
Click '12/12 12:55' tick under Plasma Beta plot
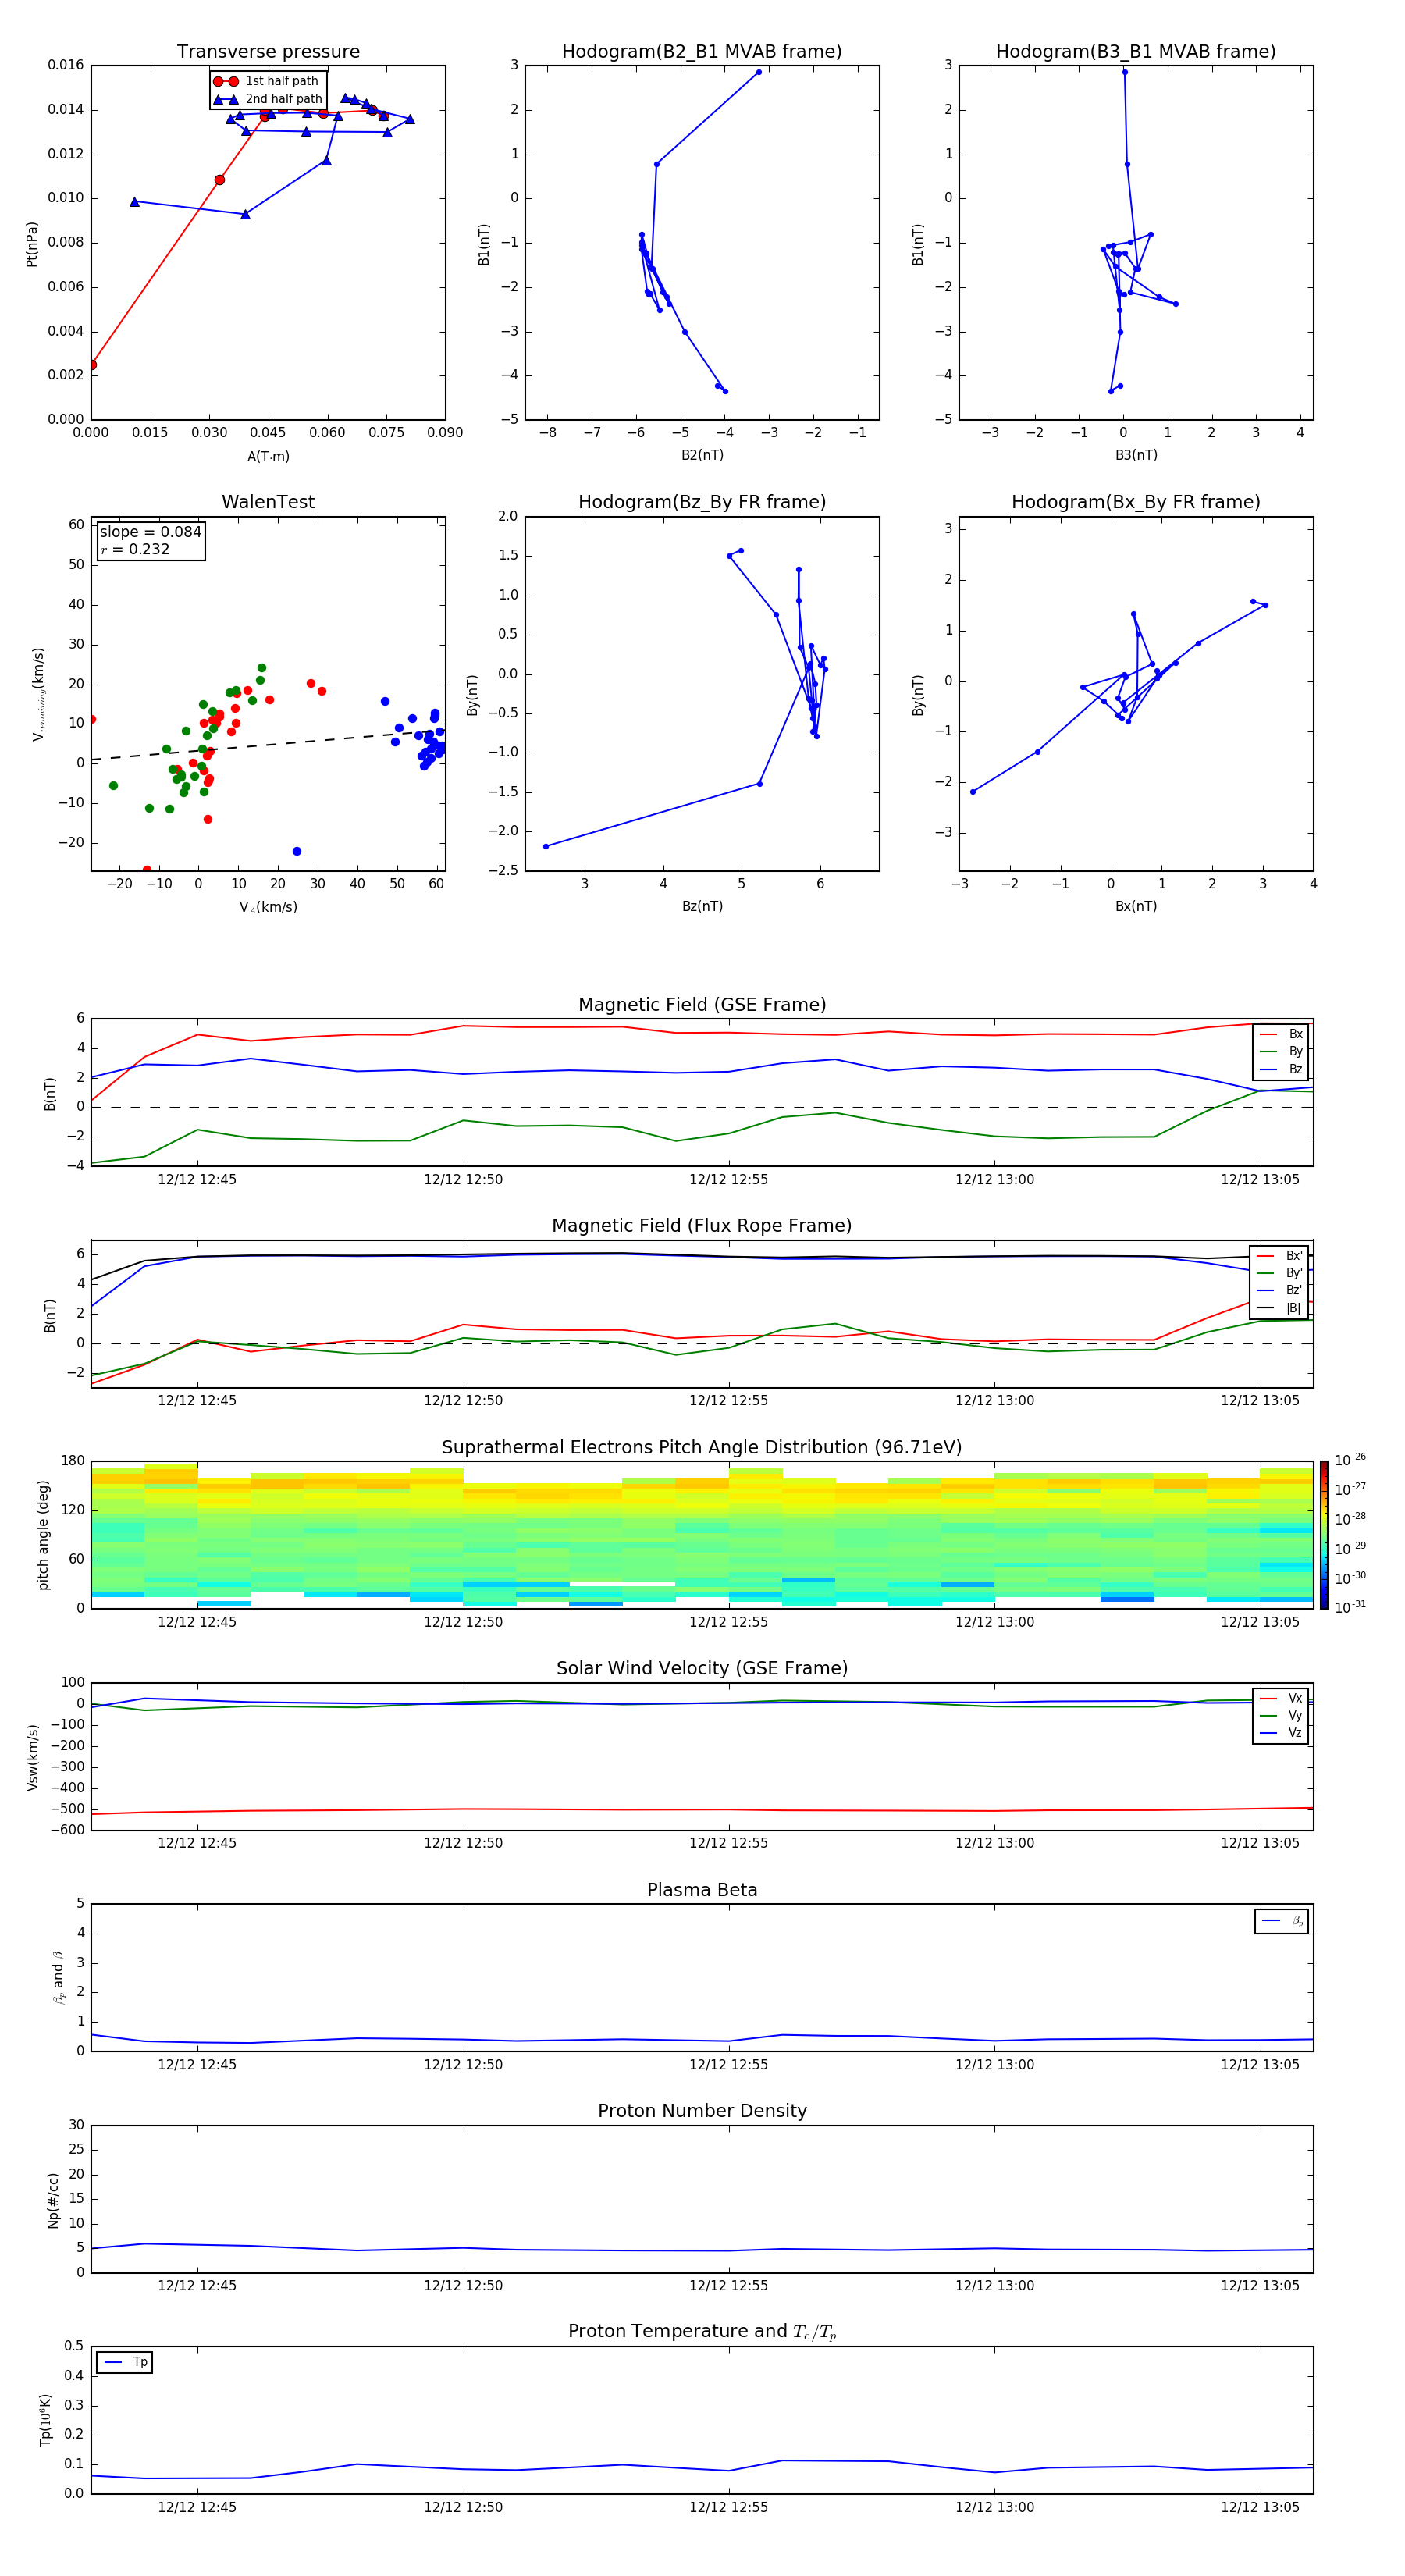coord(728,2065)
